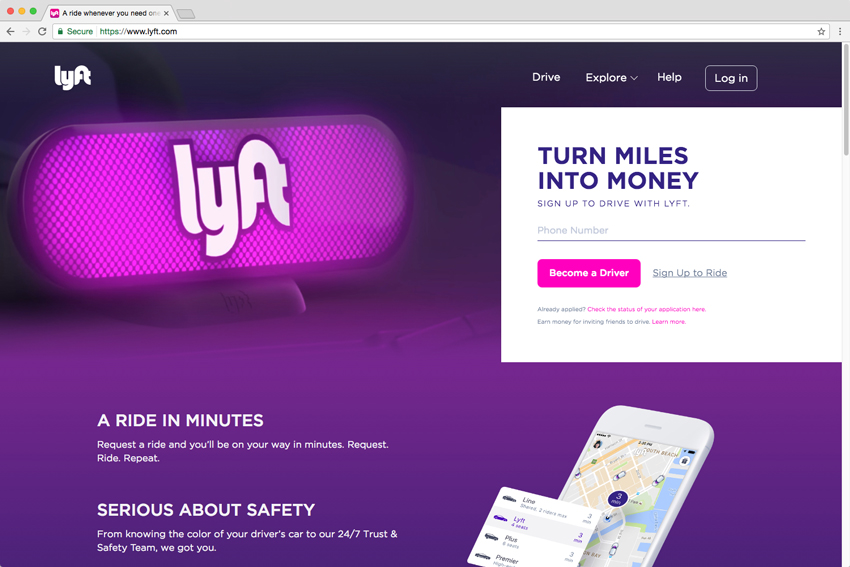Open the Help page
This screenshot has height=567, width=850.
[669, 77]
